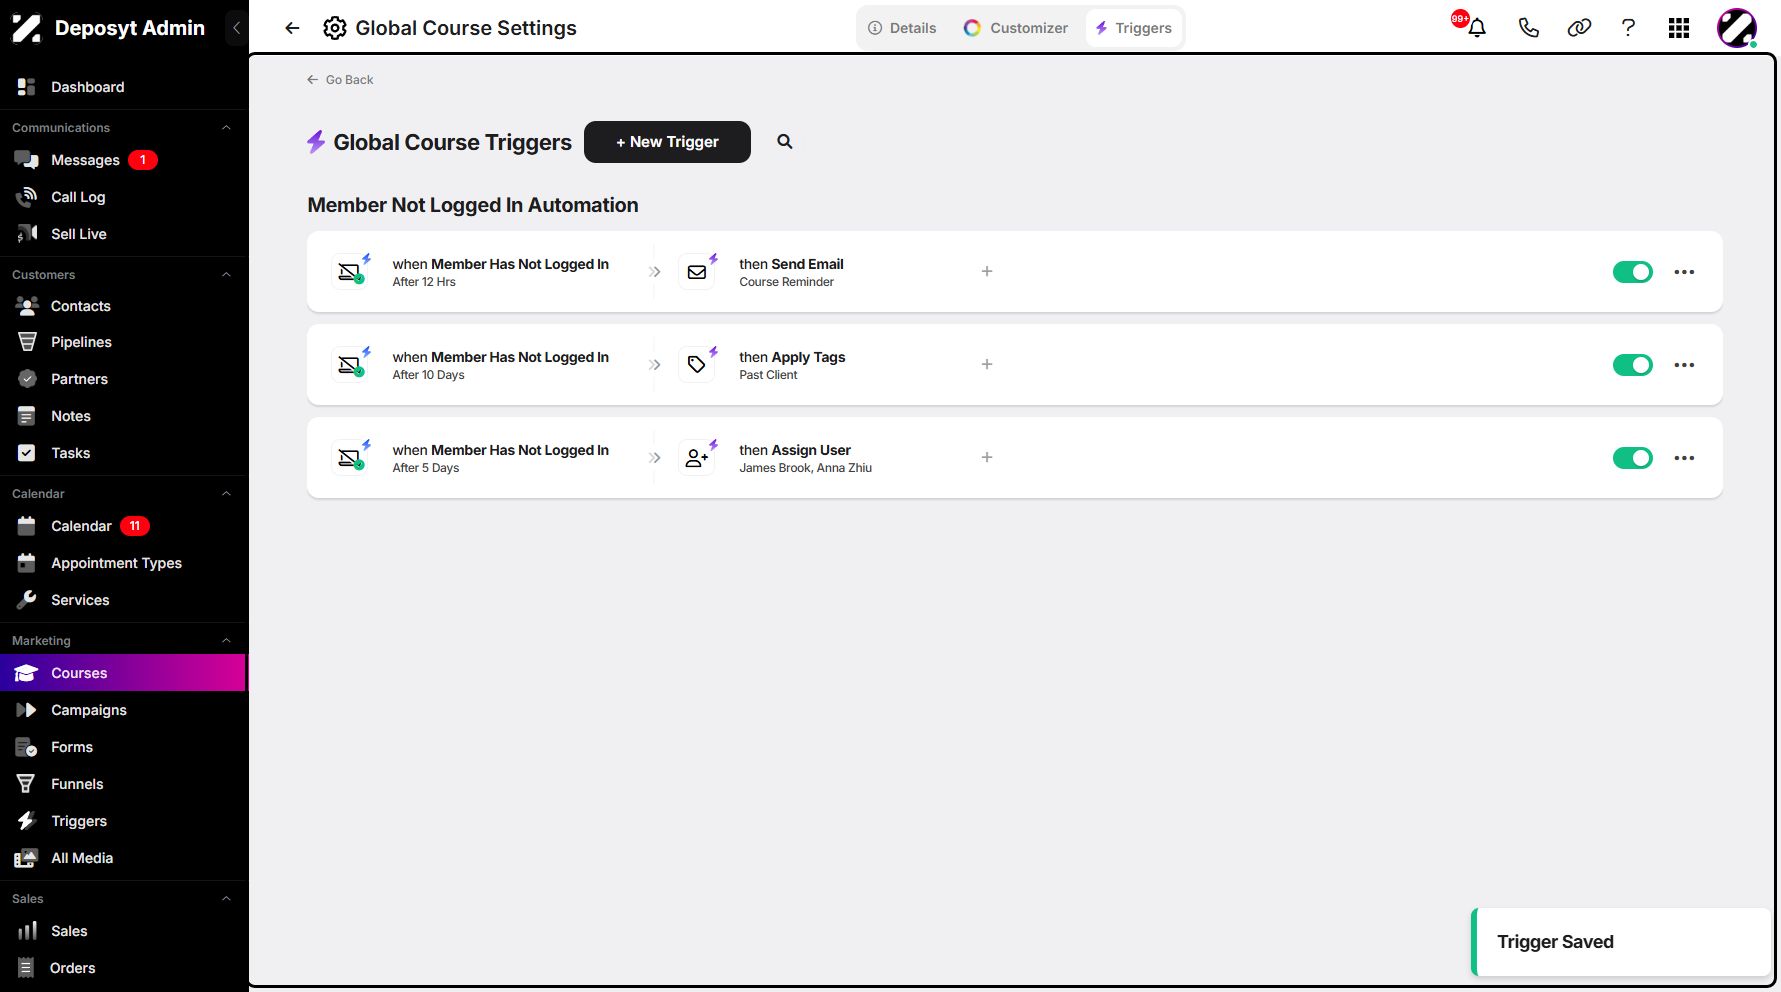Image resolution: width=1781 pixels, height=992 pixels.
Task: Click the New Trigger button
Action: (x=667, y=142)
